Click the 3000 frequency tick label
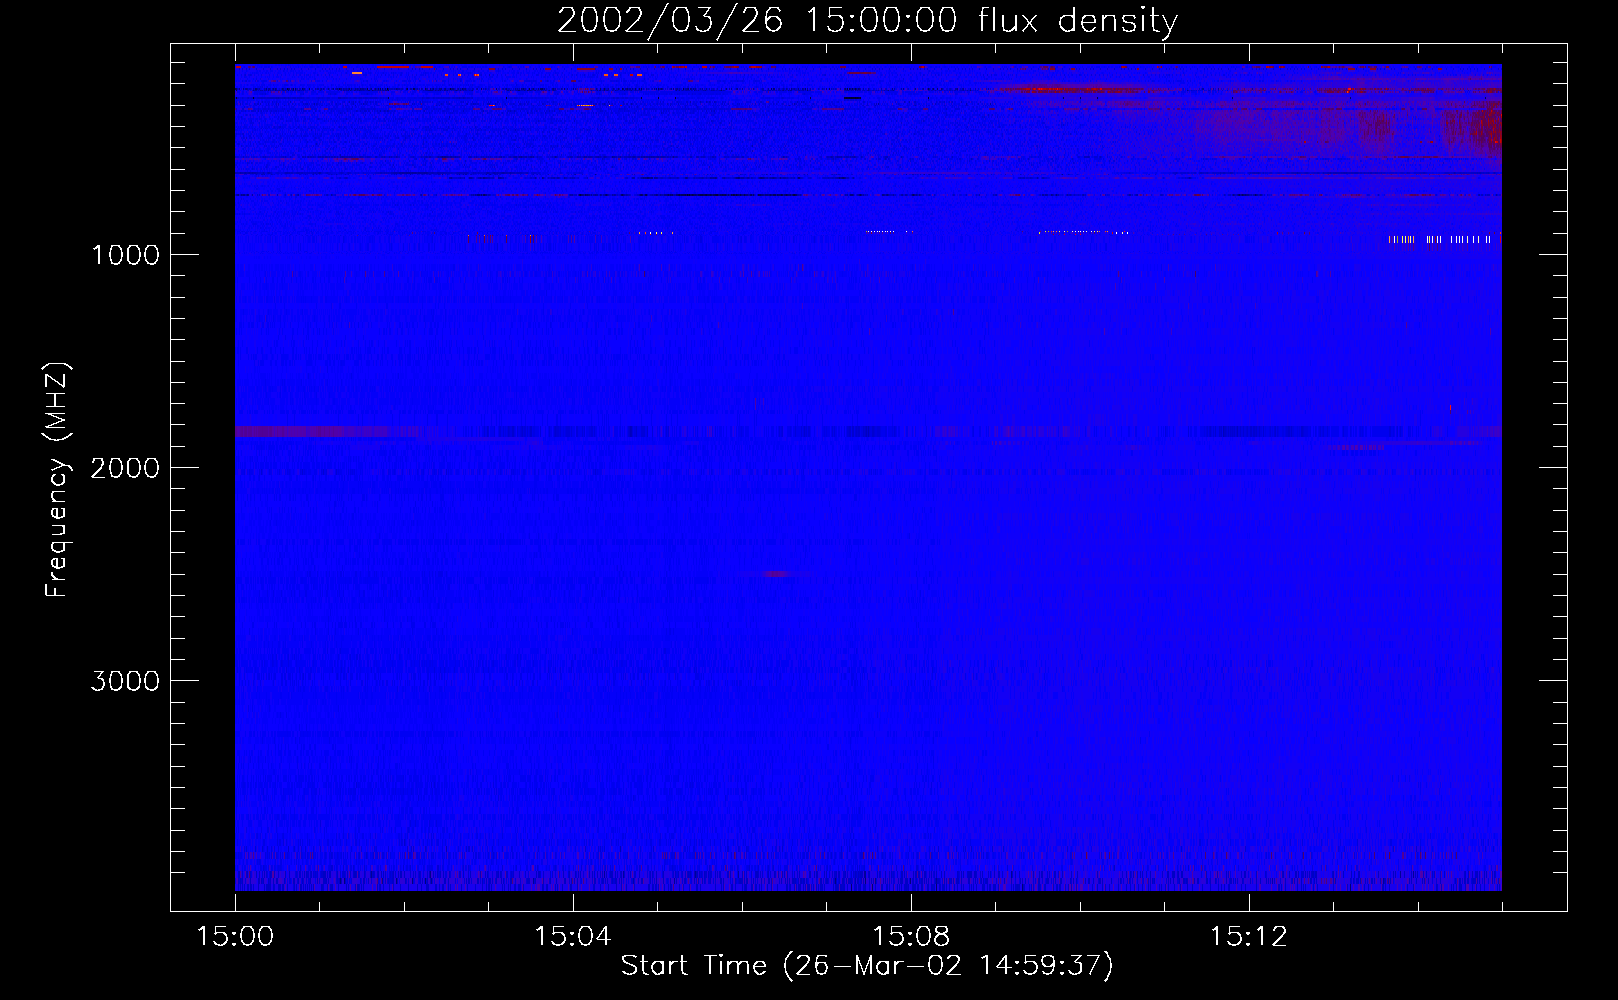The height and width of the screenshot is (1000, 1618). (125, 681)
